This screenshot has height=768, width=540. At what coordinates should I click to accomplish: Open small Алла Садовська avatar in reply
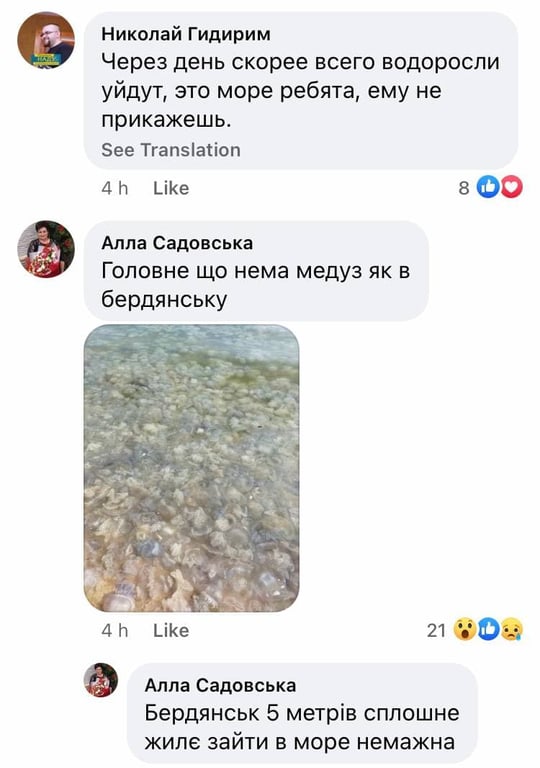[101, 680]
